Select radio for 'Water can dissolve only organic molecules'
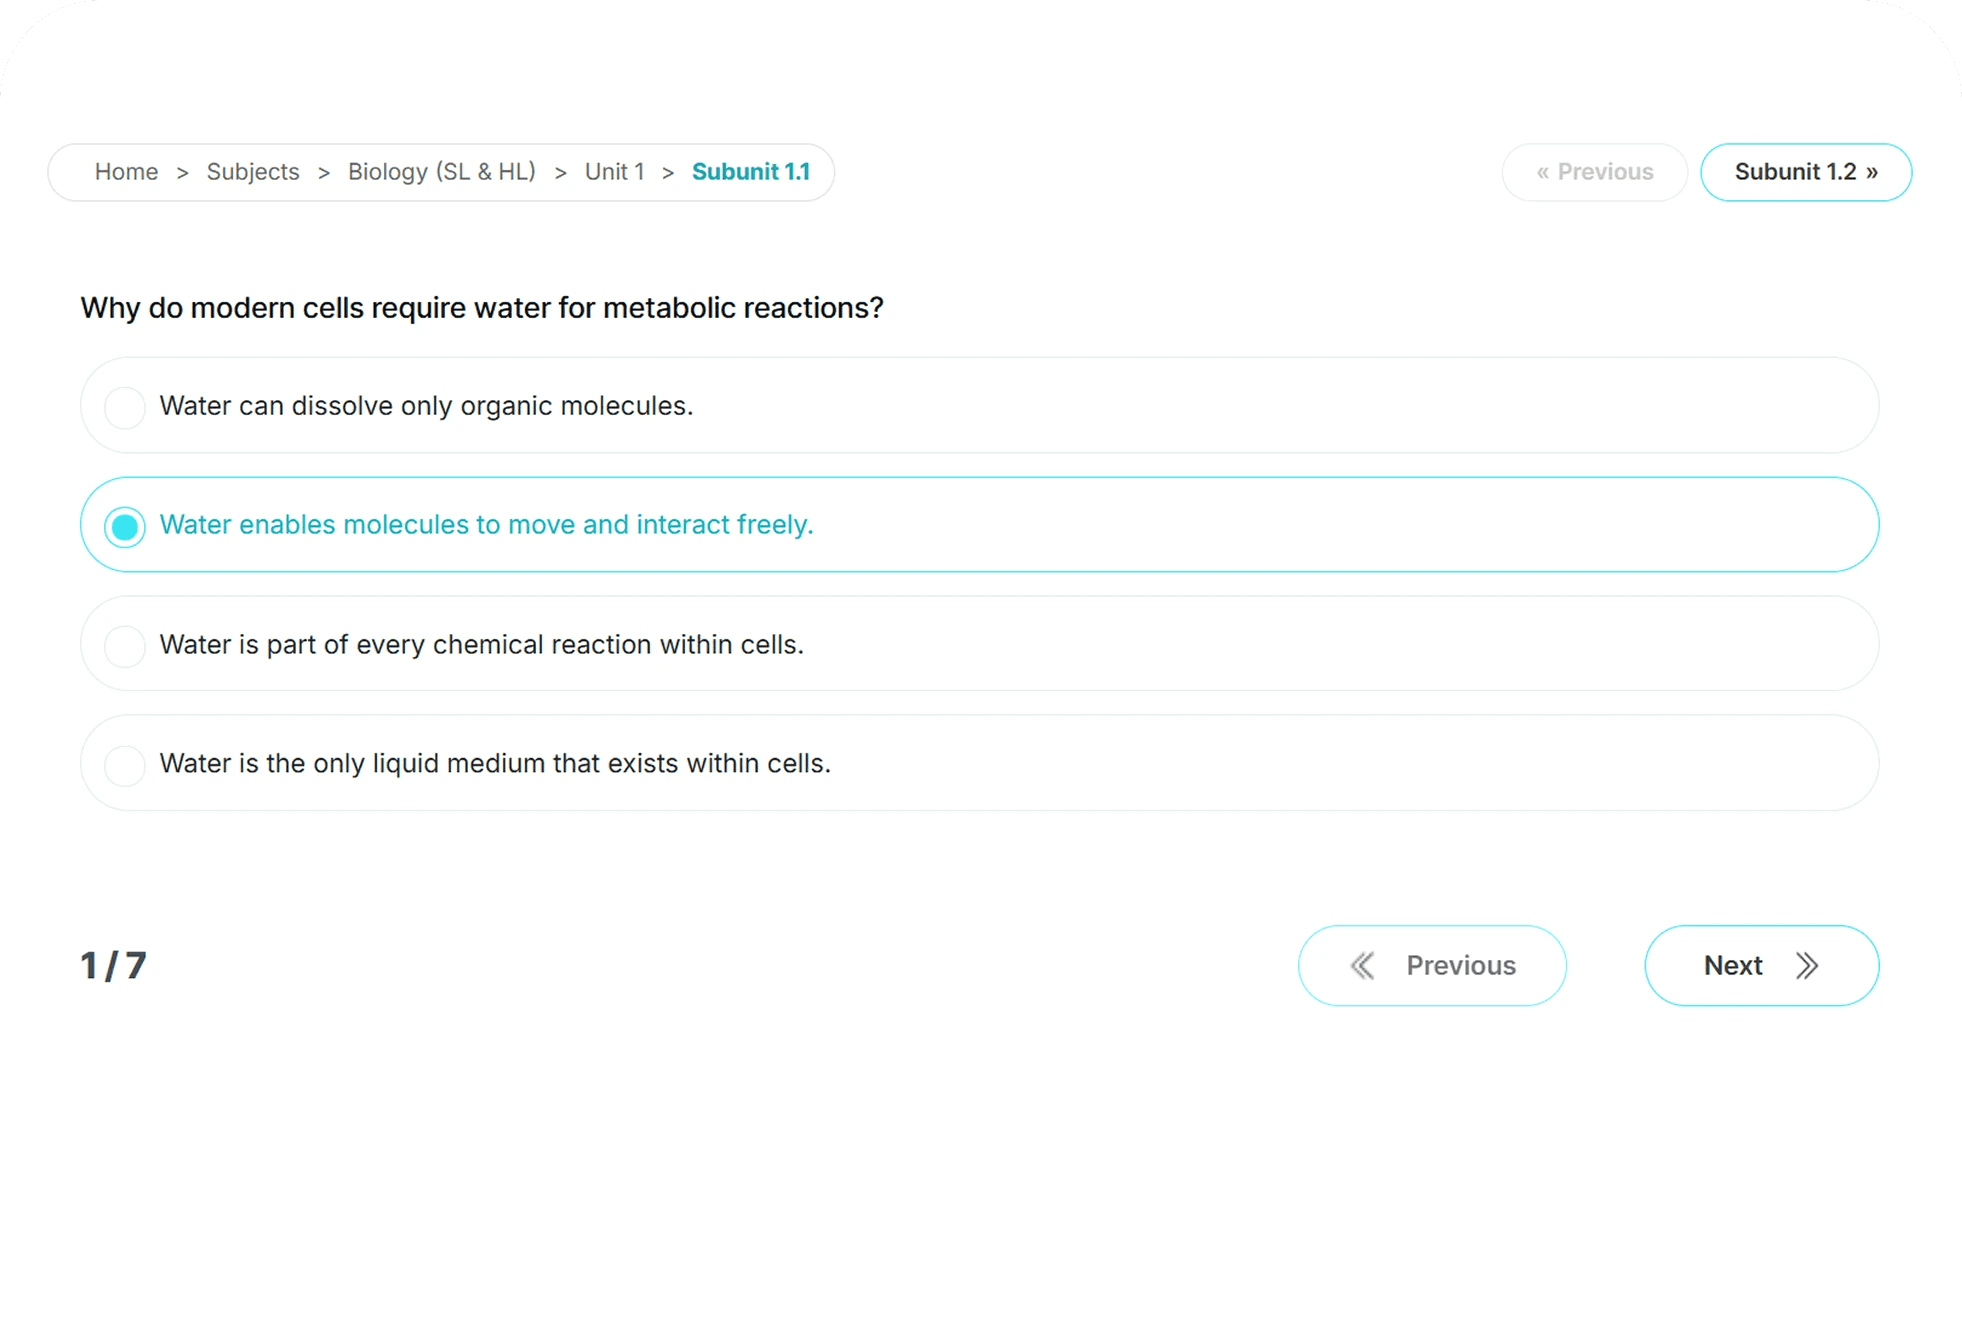Viewport: 1962px width, 1321px height. 125,407
